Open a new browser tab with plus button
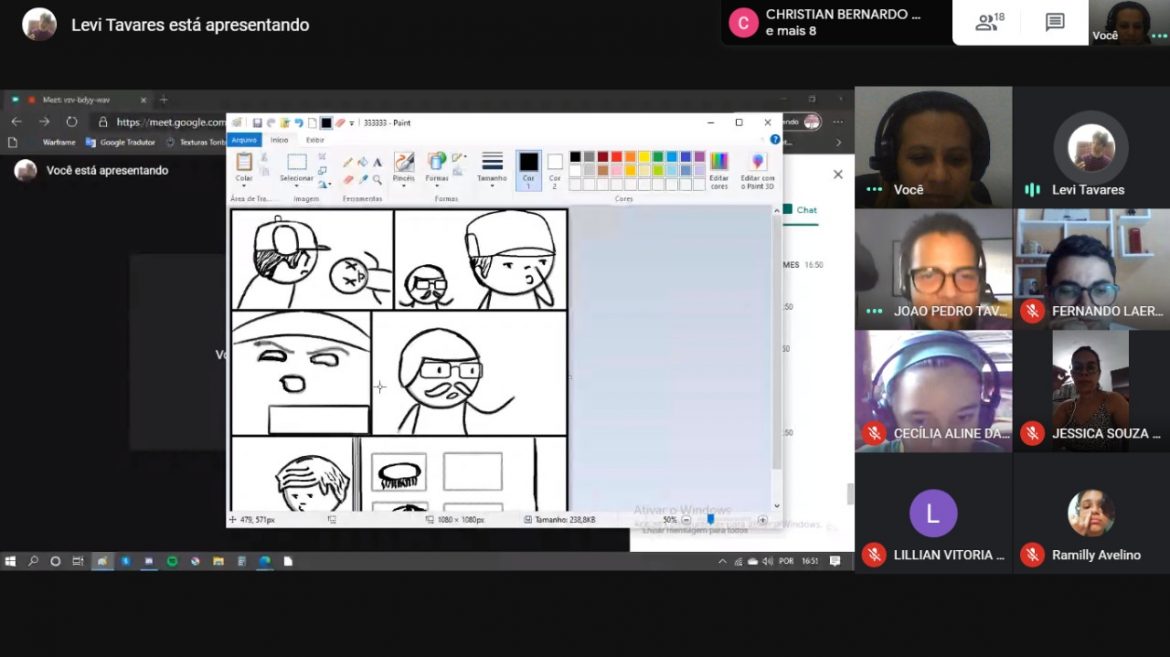 coord(164,99)
